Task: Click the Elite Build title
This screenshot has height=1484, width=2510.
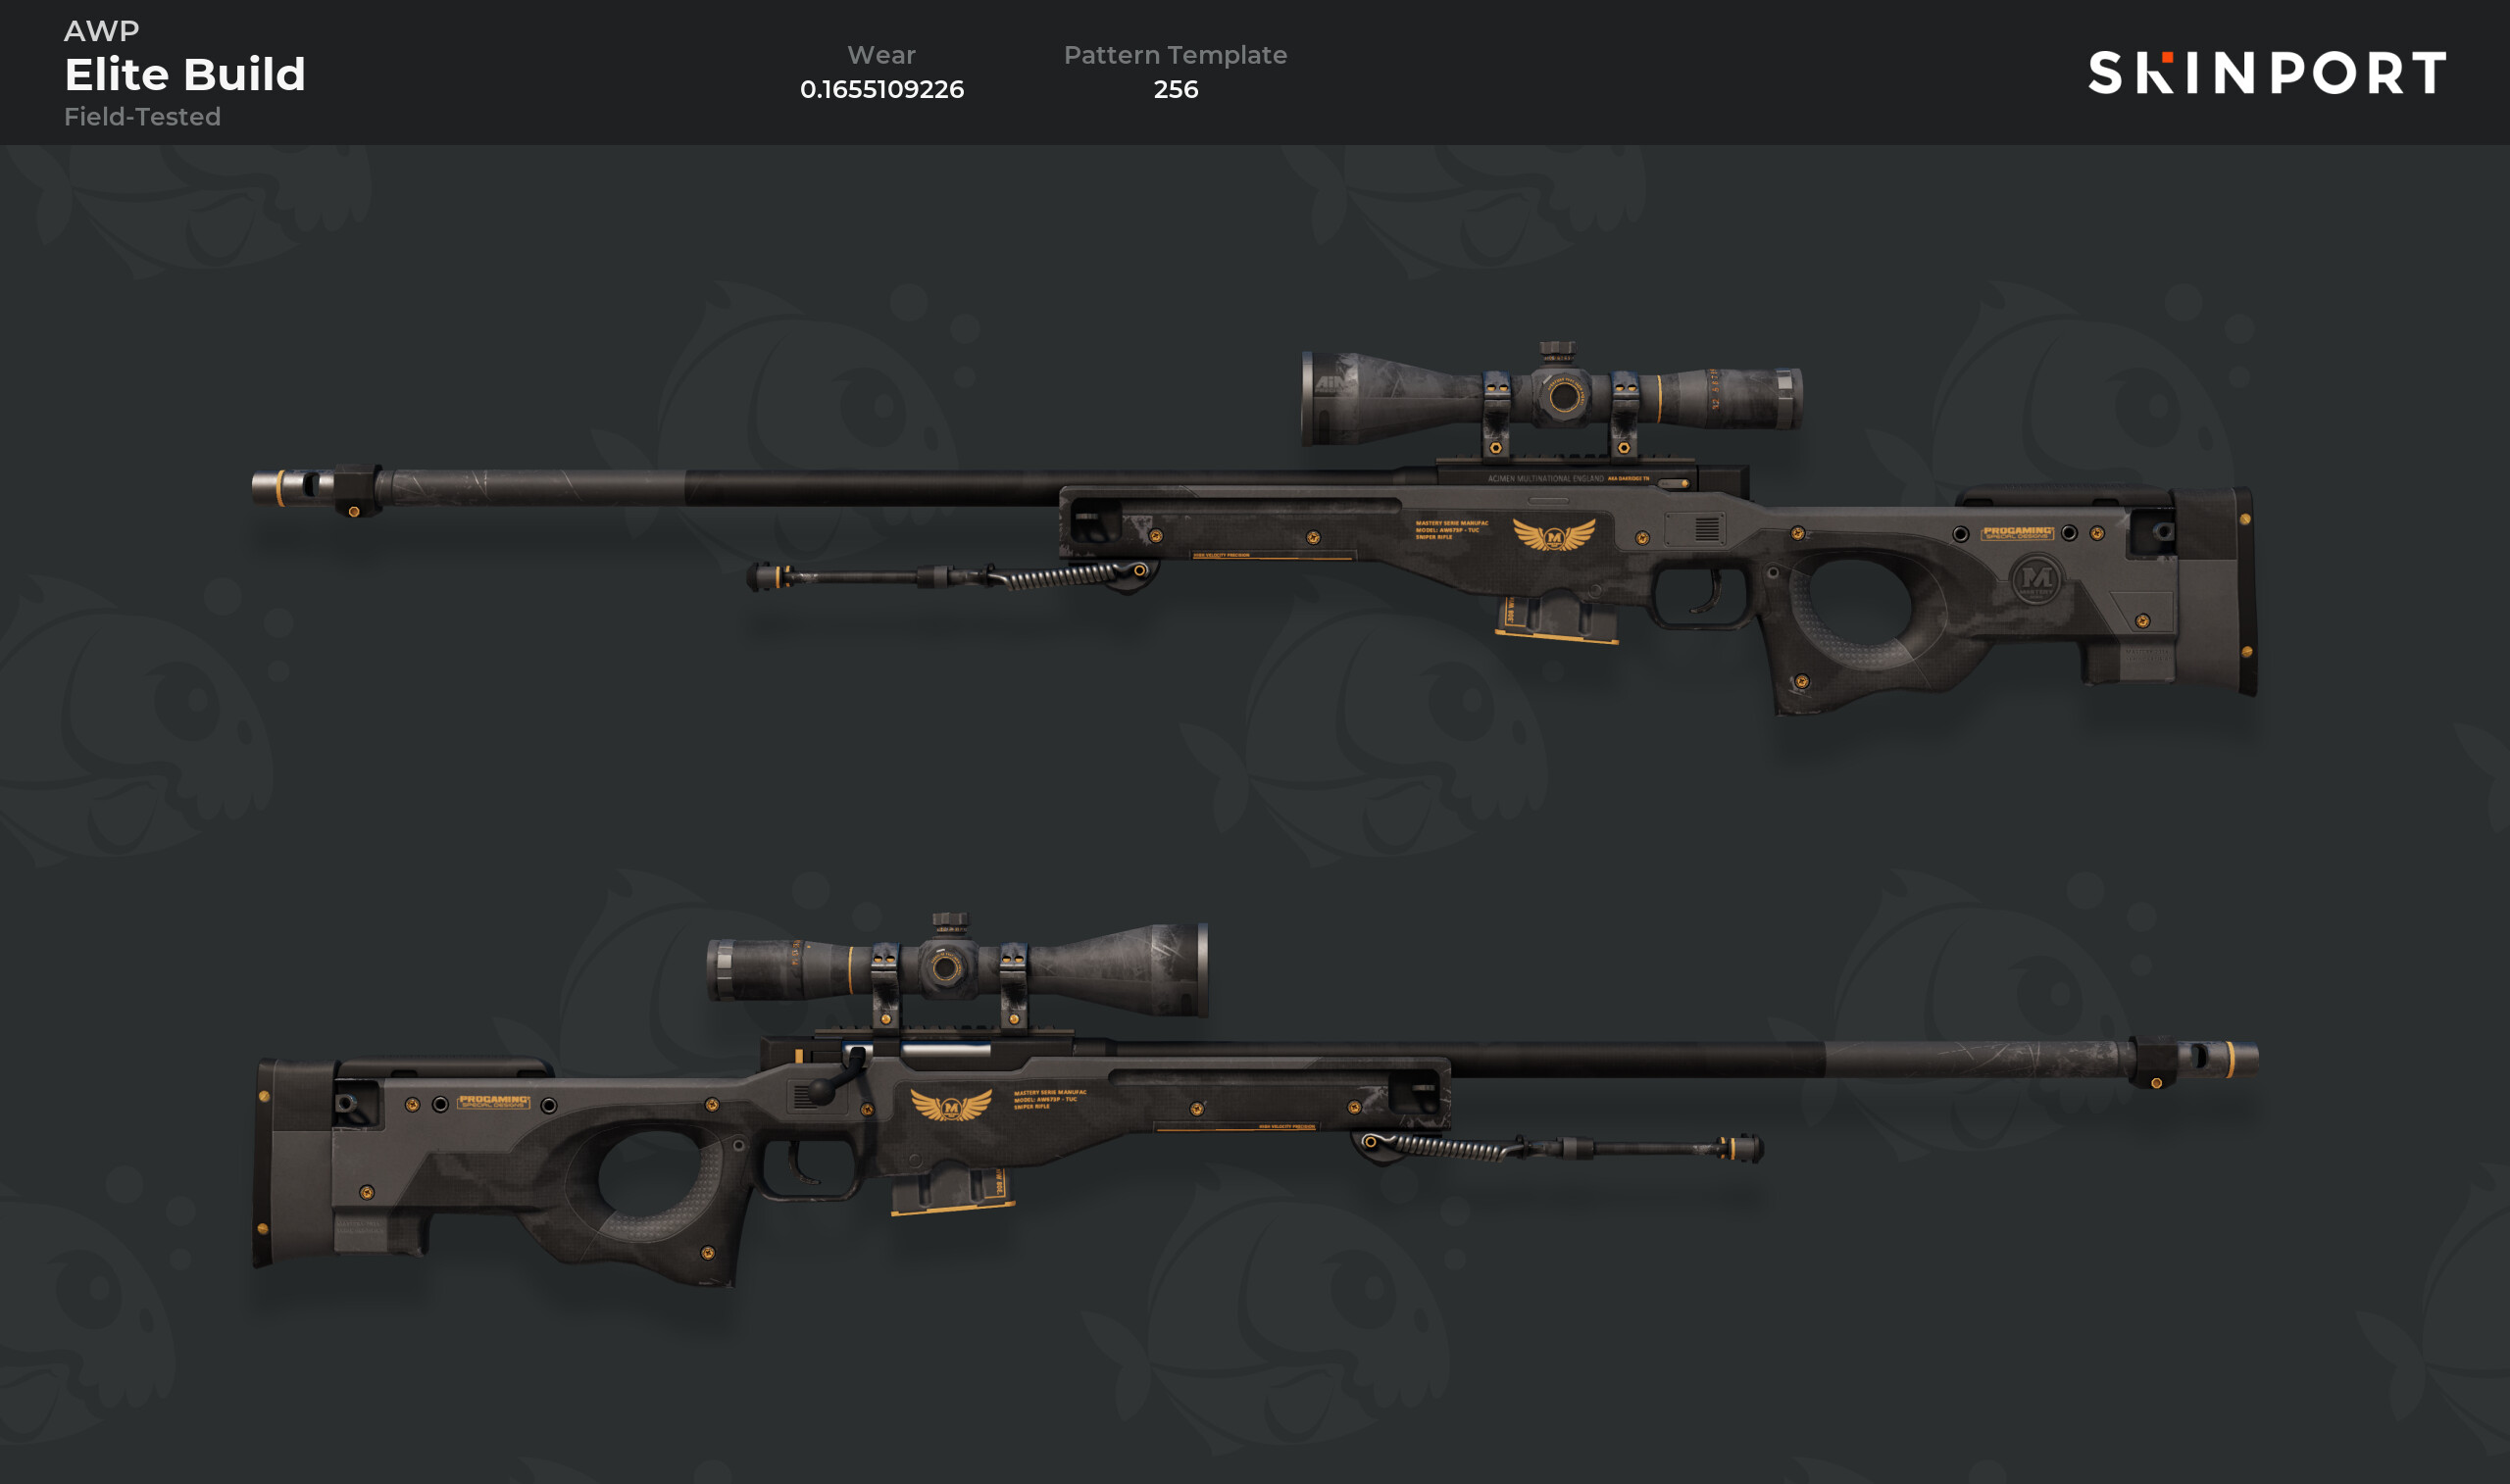Action: click(185, 74)
